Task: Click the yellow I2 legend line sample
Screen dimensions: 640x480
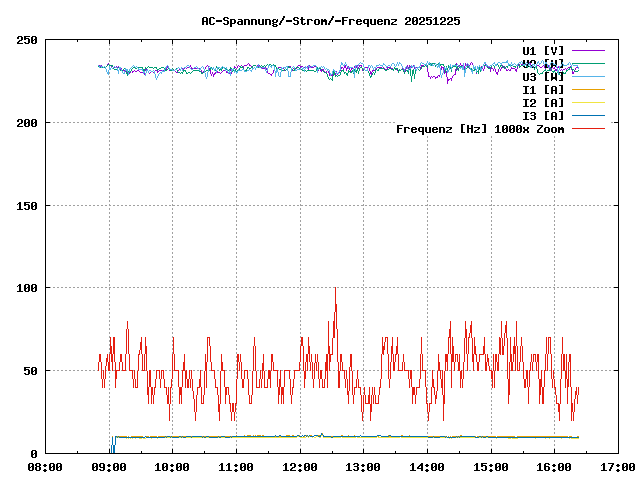Action: pyautogui.click(x=589, y=102)
